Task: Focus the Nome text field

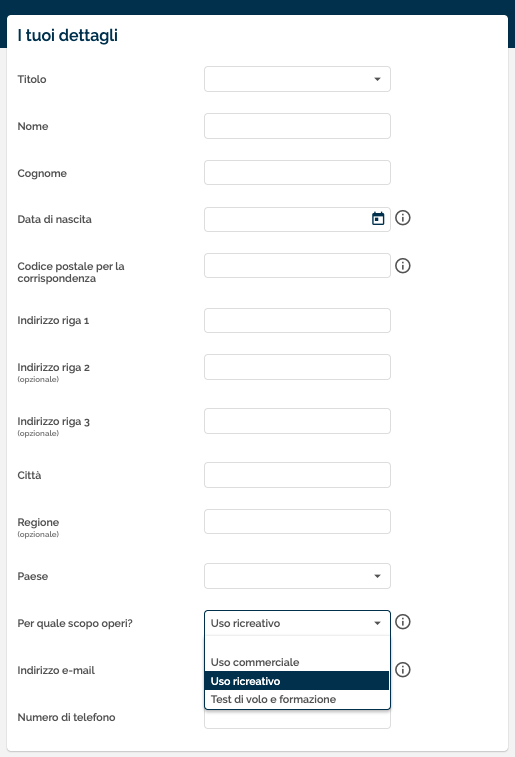Action: pyautogui.click(x=297, y=126)
